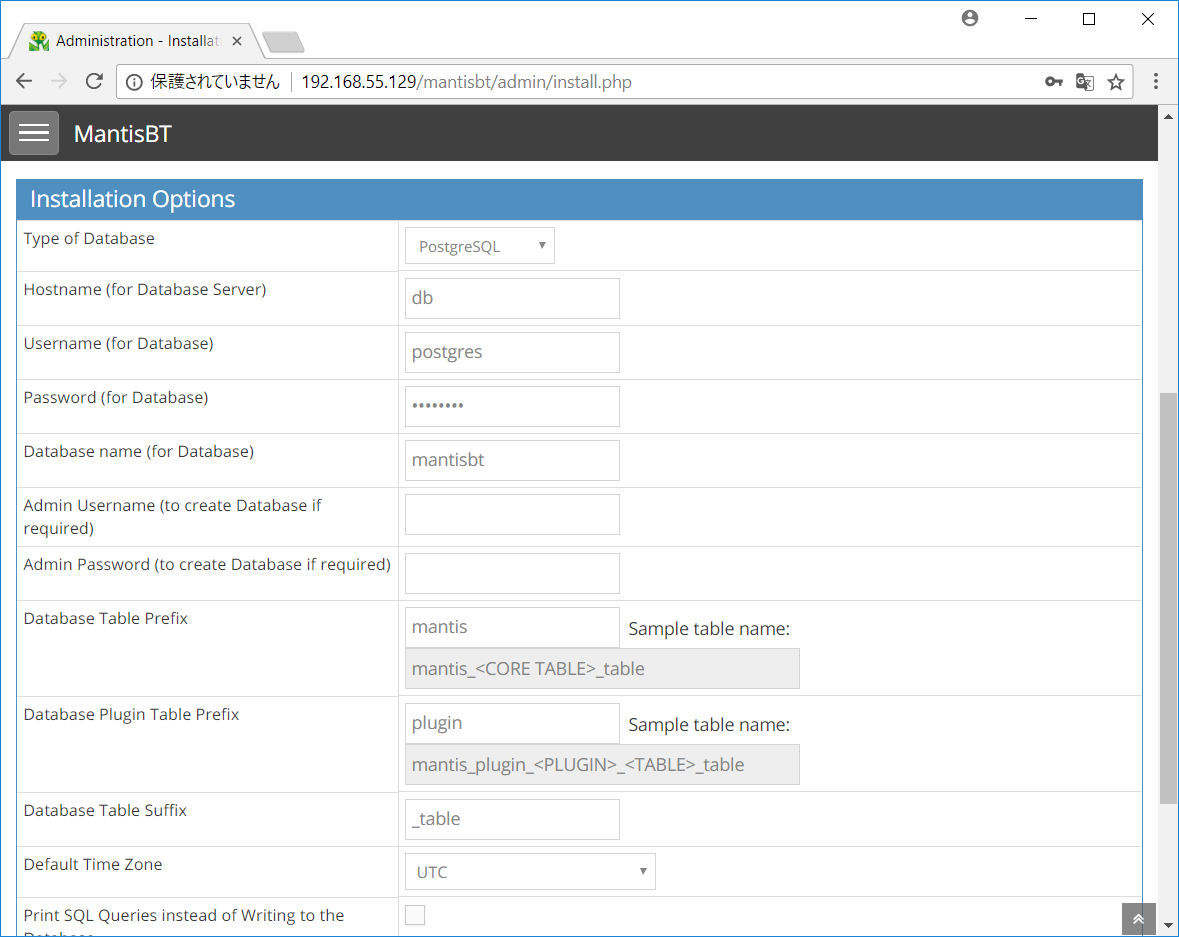Image resolution: width=1179 pixels, height=937 pixels.
Task: Reload the install.php page
Action: pos(94,81)
